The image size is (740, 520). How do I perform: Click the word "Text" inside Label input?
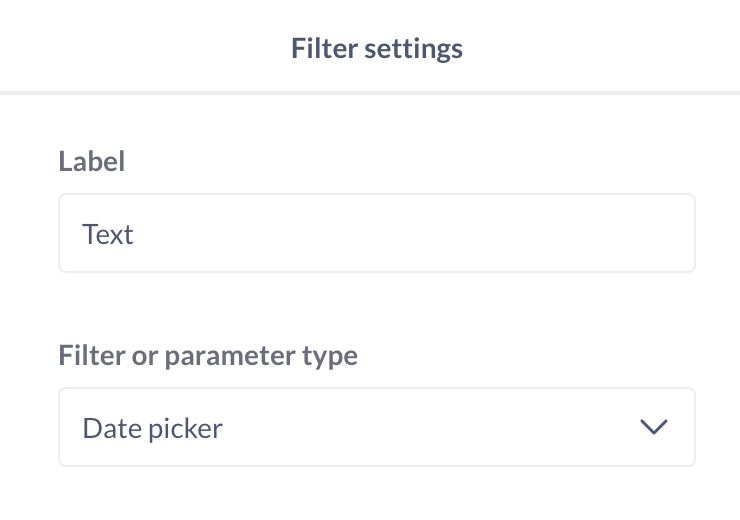108,234
